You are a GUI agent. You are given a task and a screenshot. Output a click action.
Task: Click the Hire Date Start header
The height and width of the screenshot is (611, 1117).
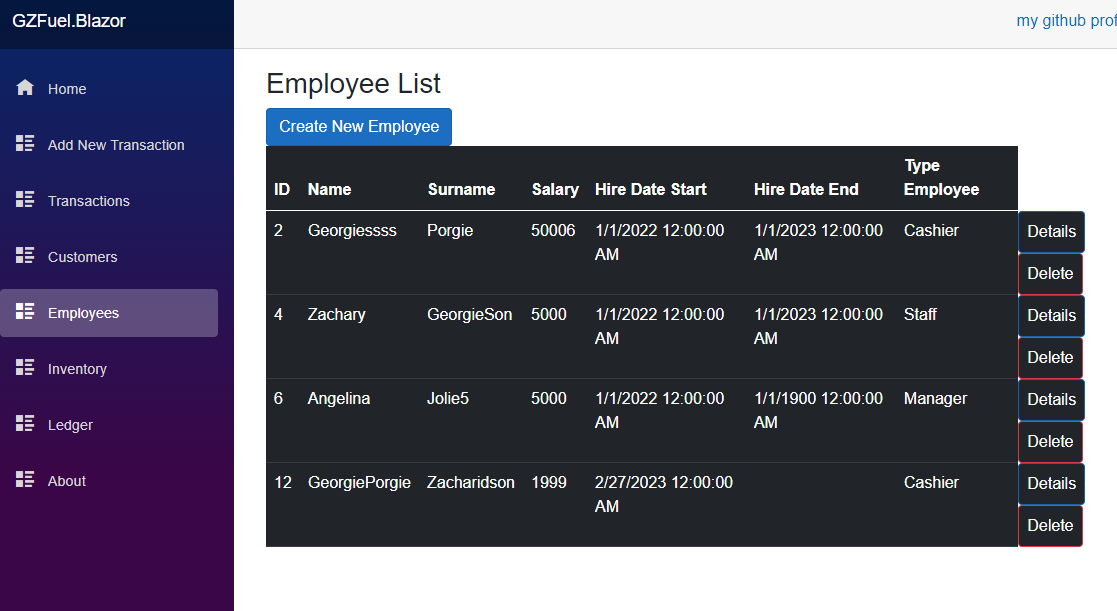pos(650,189)
